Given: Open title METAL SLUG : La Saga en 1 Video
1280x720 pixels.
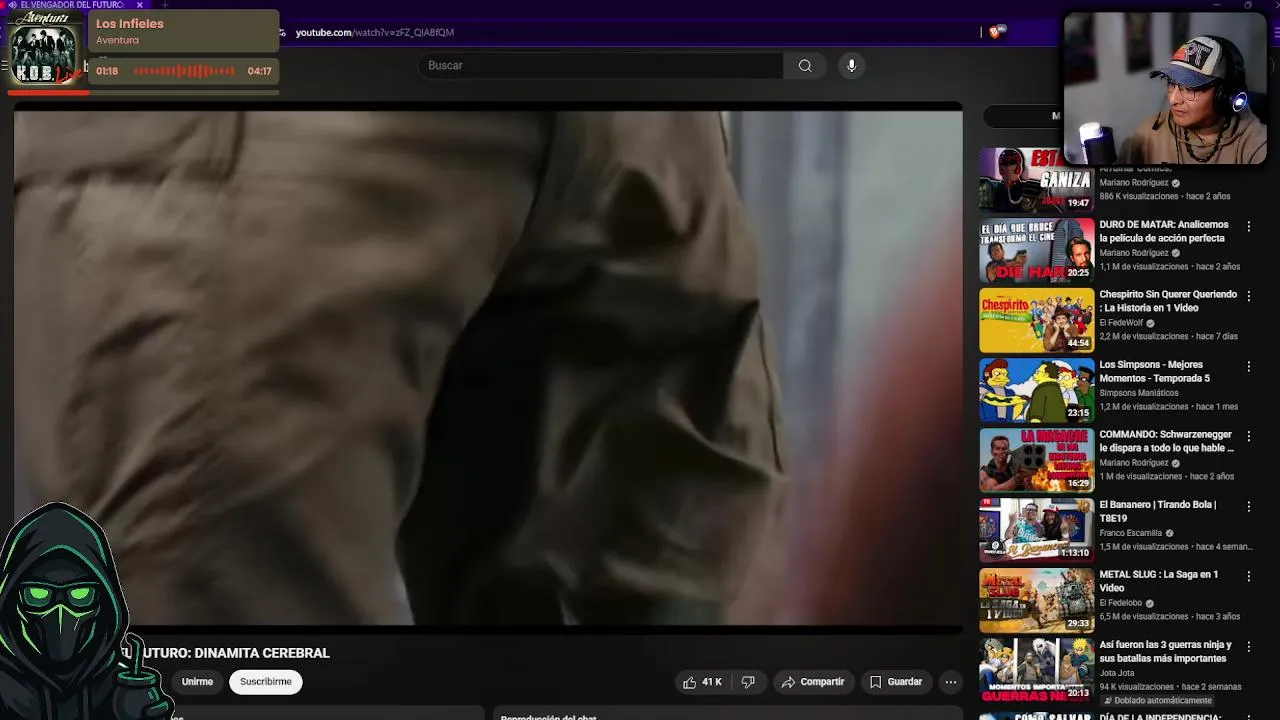Looking at the screenshot, I should (1158, 581).
